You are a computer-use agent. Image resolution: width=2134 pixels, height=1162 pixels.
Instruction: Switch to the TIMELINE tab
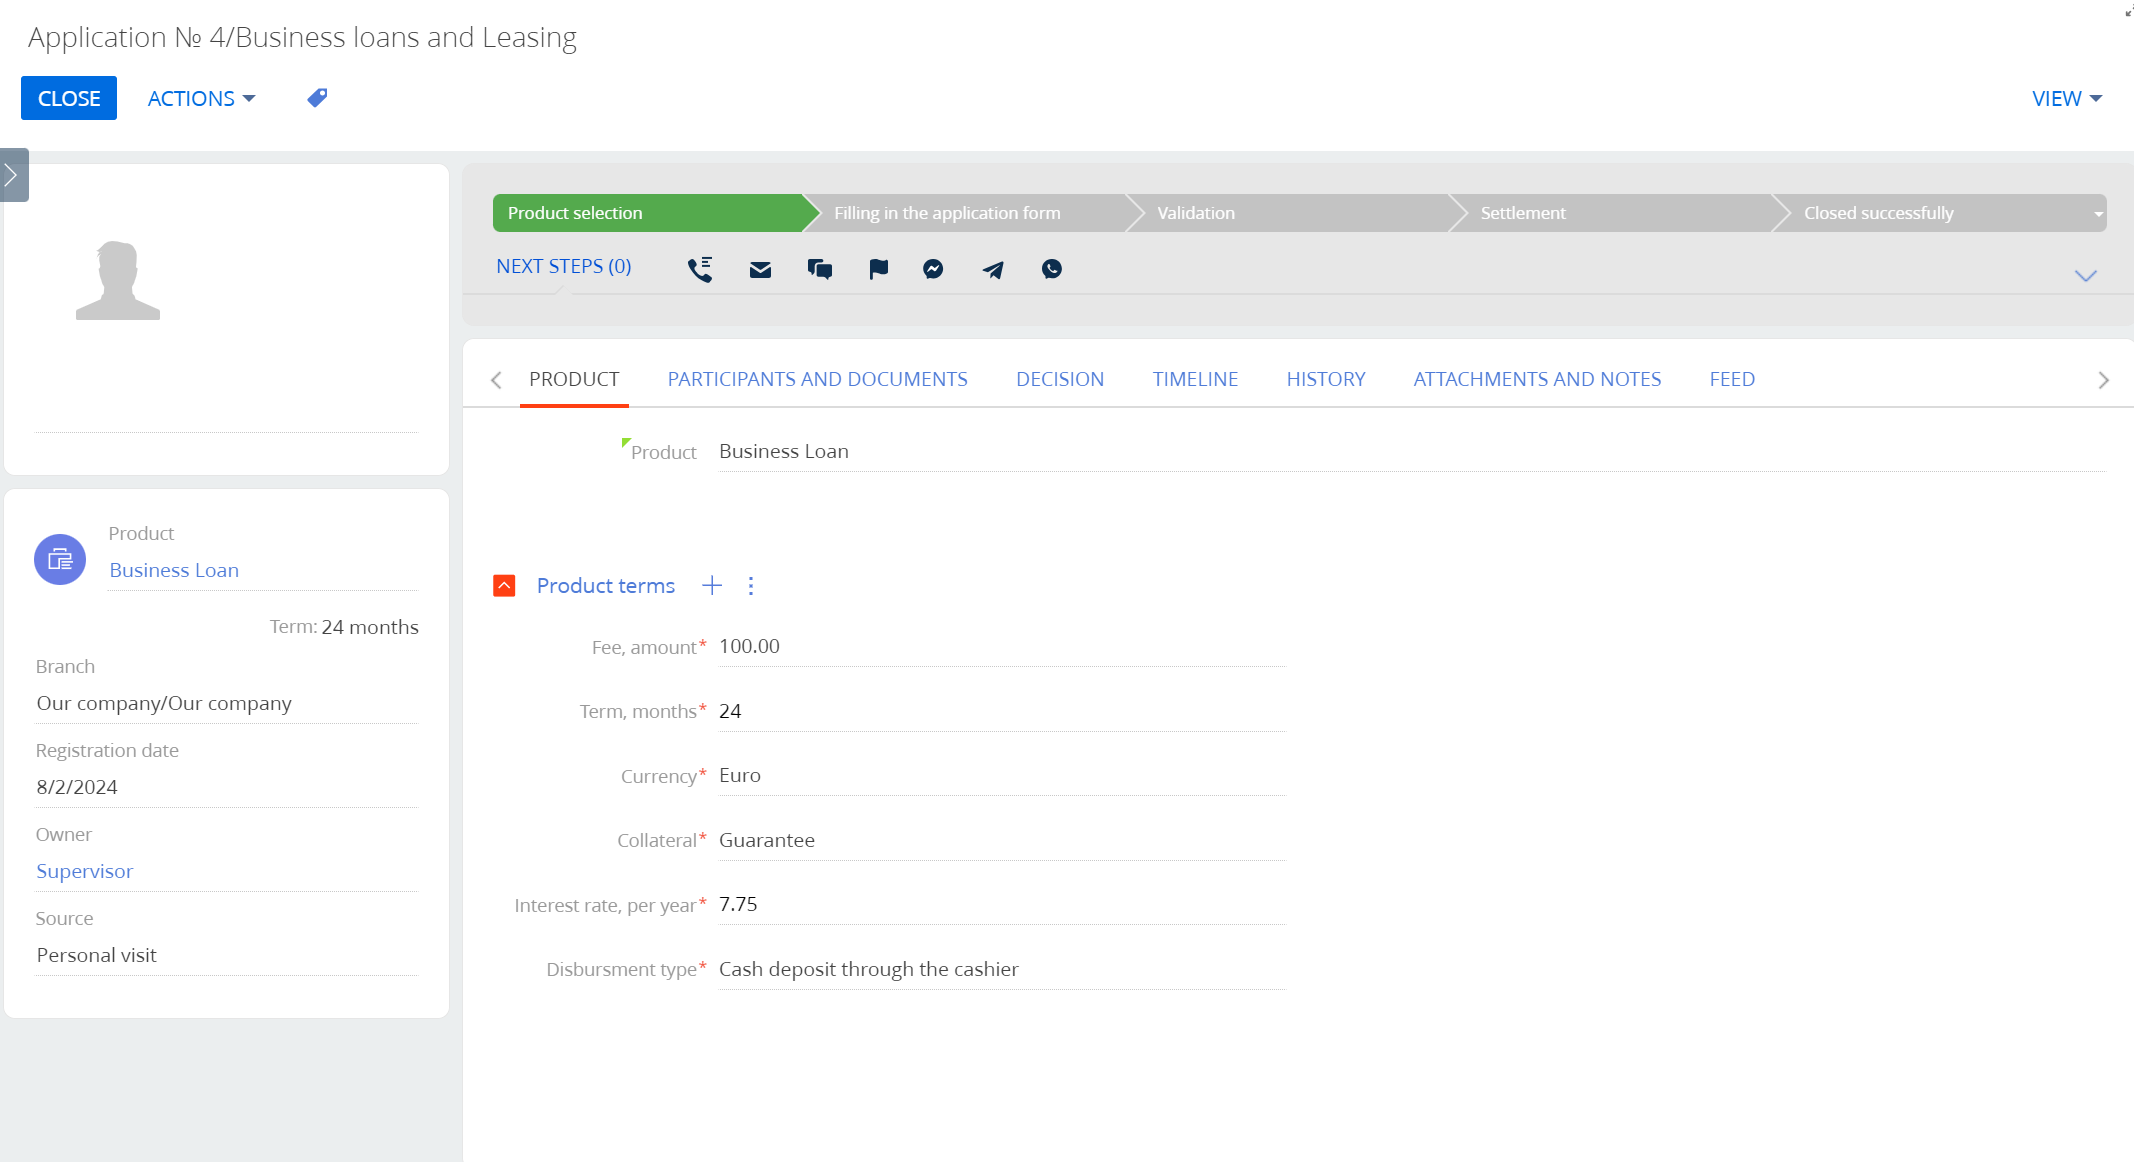point(1195,379)
